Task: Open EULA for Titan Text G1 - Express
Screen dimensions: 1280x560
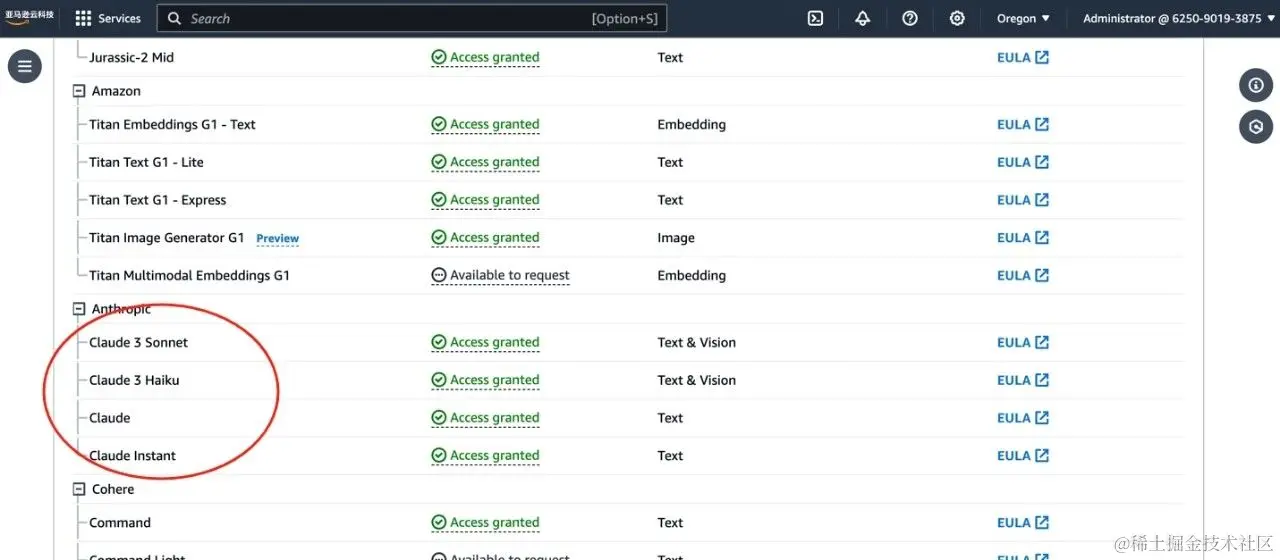Action: tap(1023, 200)
